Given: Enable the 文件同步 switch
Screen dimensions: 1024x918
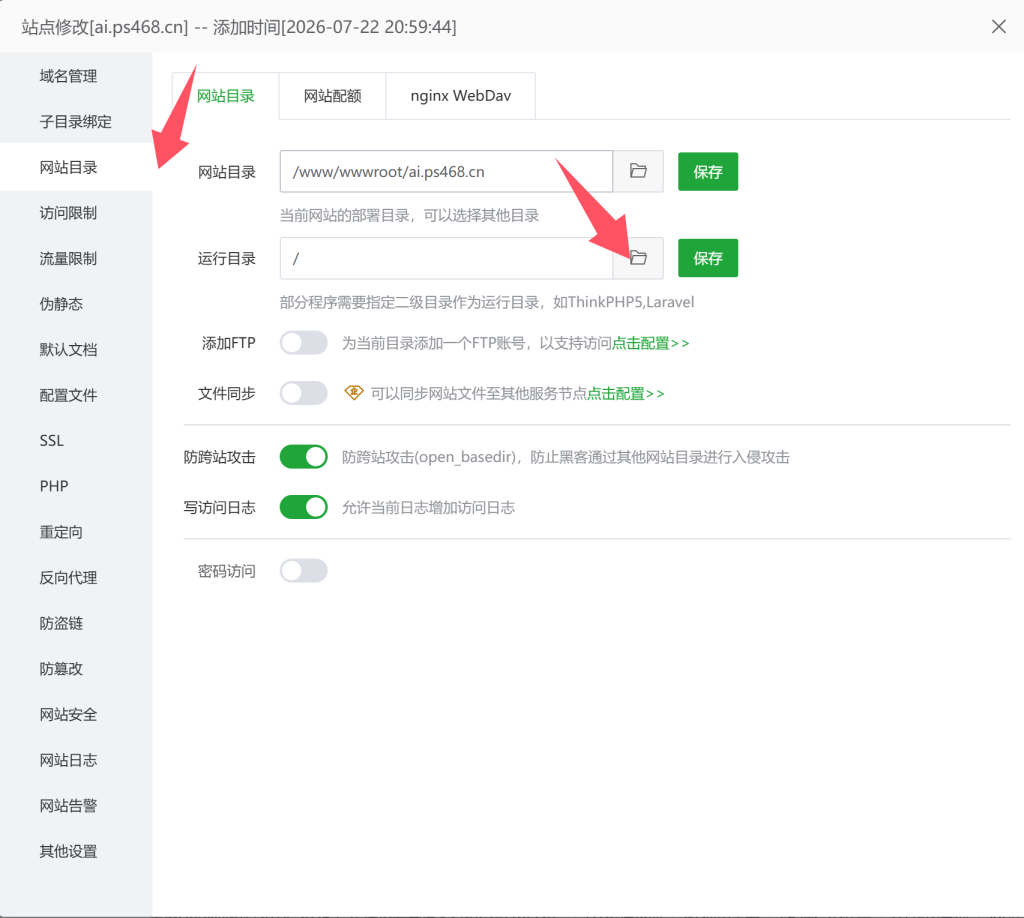Looking at the screenshot, I should 304,393.
